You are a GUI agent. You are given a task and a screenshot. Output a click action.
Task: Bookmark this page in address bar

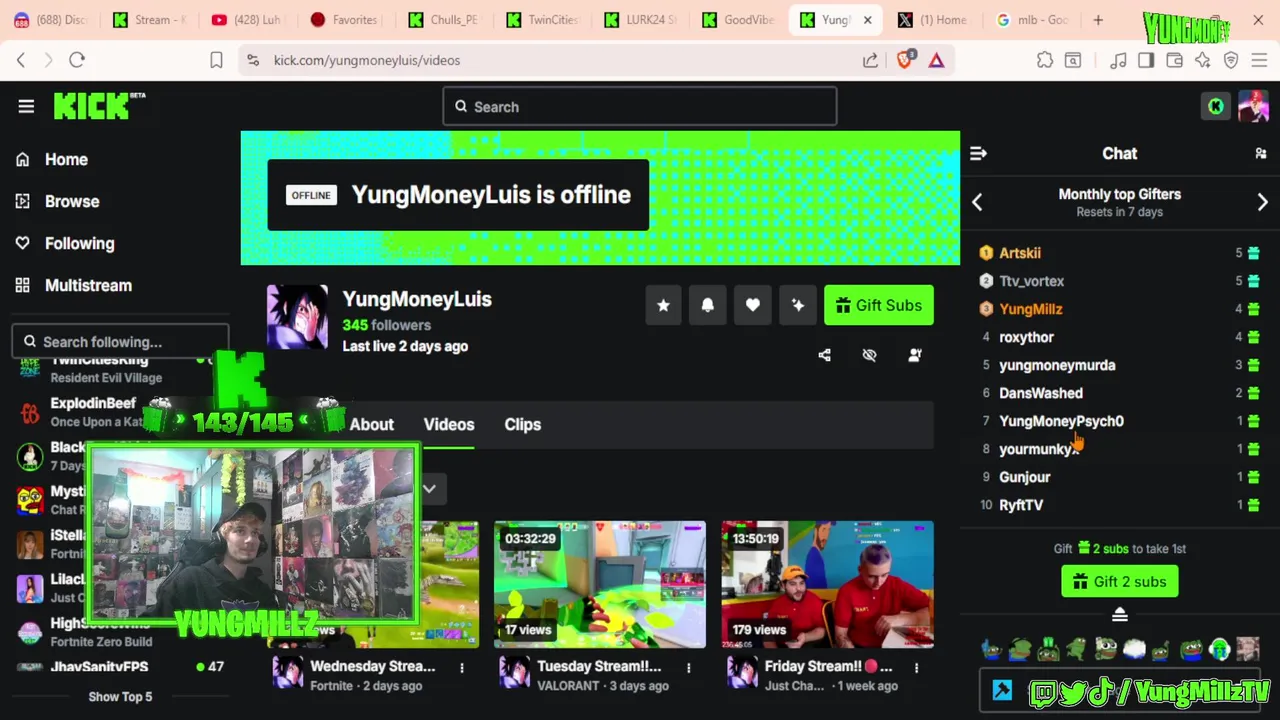[216, 60]
